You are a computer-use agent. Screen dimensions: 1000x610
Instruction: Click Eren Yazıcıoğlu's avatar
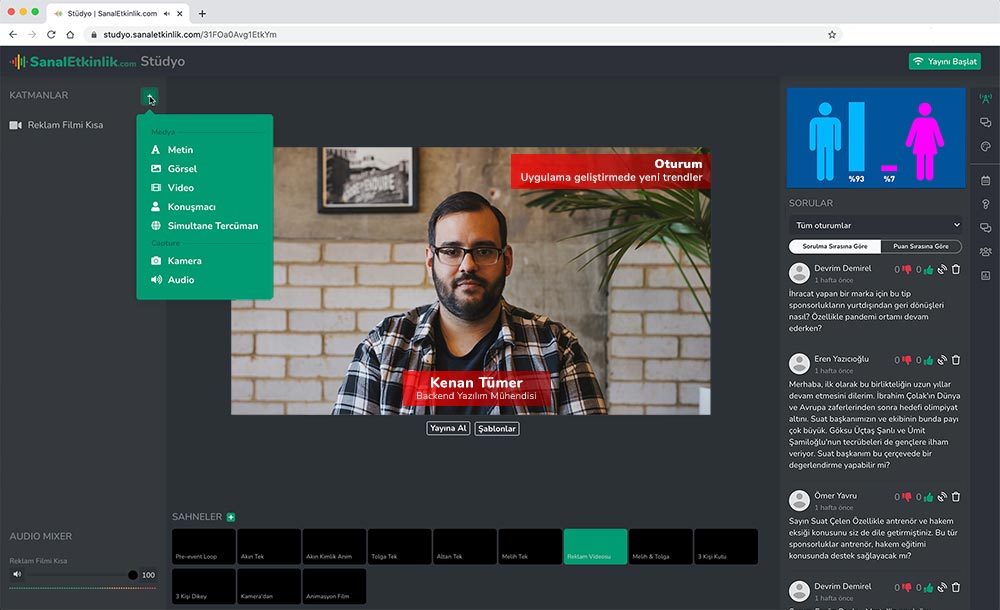799,364
